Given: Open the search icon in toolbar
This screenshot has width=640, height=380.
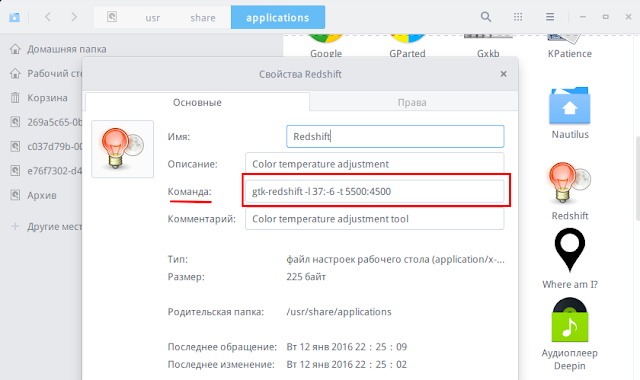Looking at the screenshot, I should (486, 17).
